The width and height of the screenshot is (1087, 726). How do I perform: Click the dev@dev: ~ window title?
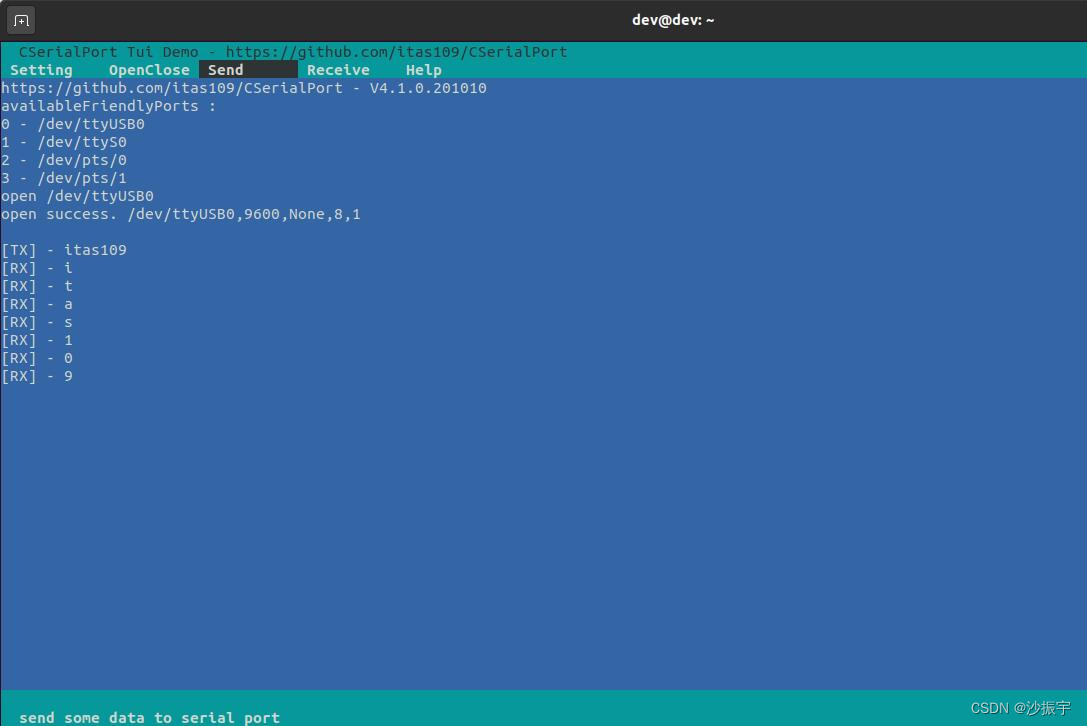[x=673, y=19]
